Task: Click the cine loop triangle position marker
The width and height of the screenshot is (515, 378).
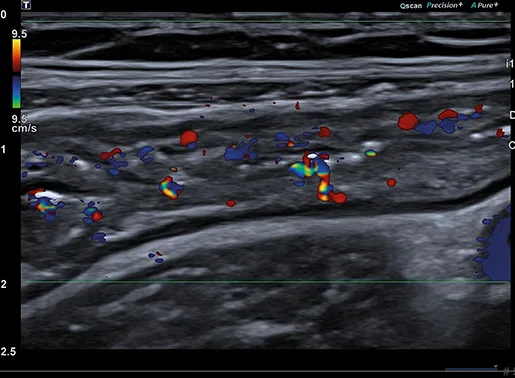Action: click(x=496, y=367)
